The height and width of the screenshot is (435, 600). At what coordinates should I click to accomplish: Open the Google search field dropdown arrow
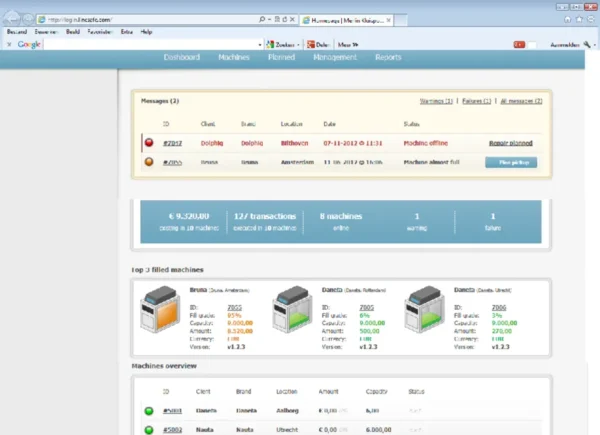point(260,45)
